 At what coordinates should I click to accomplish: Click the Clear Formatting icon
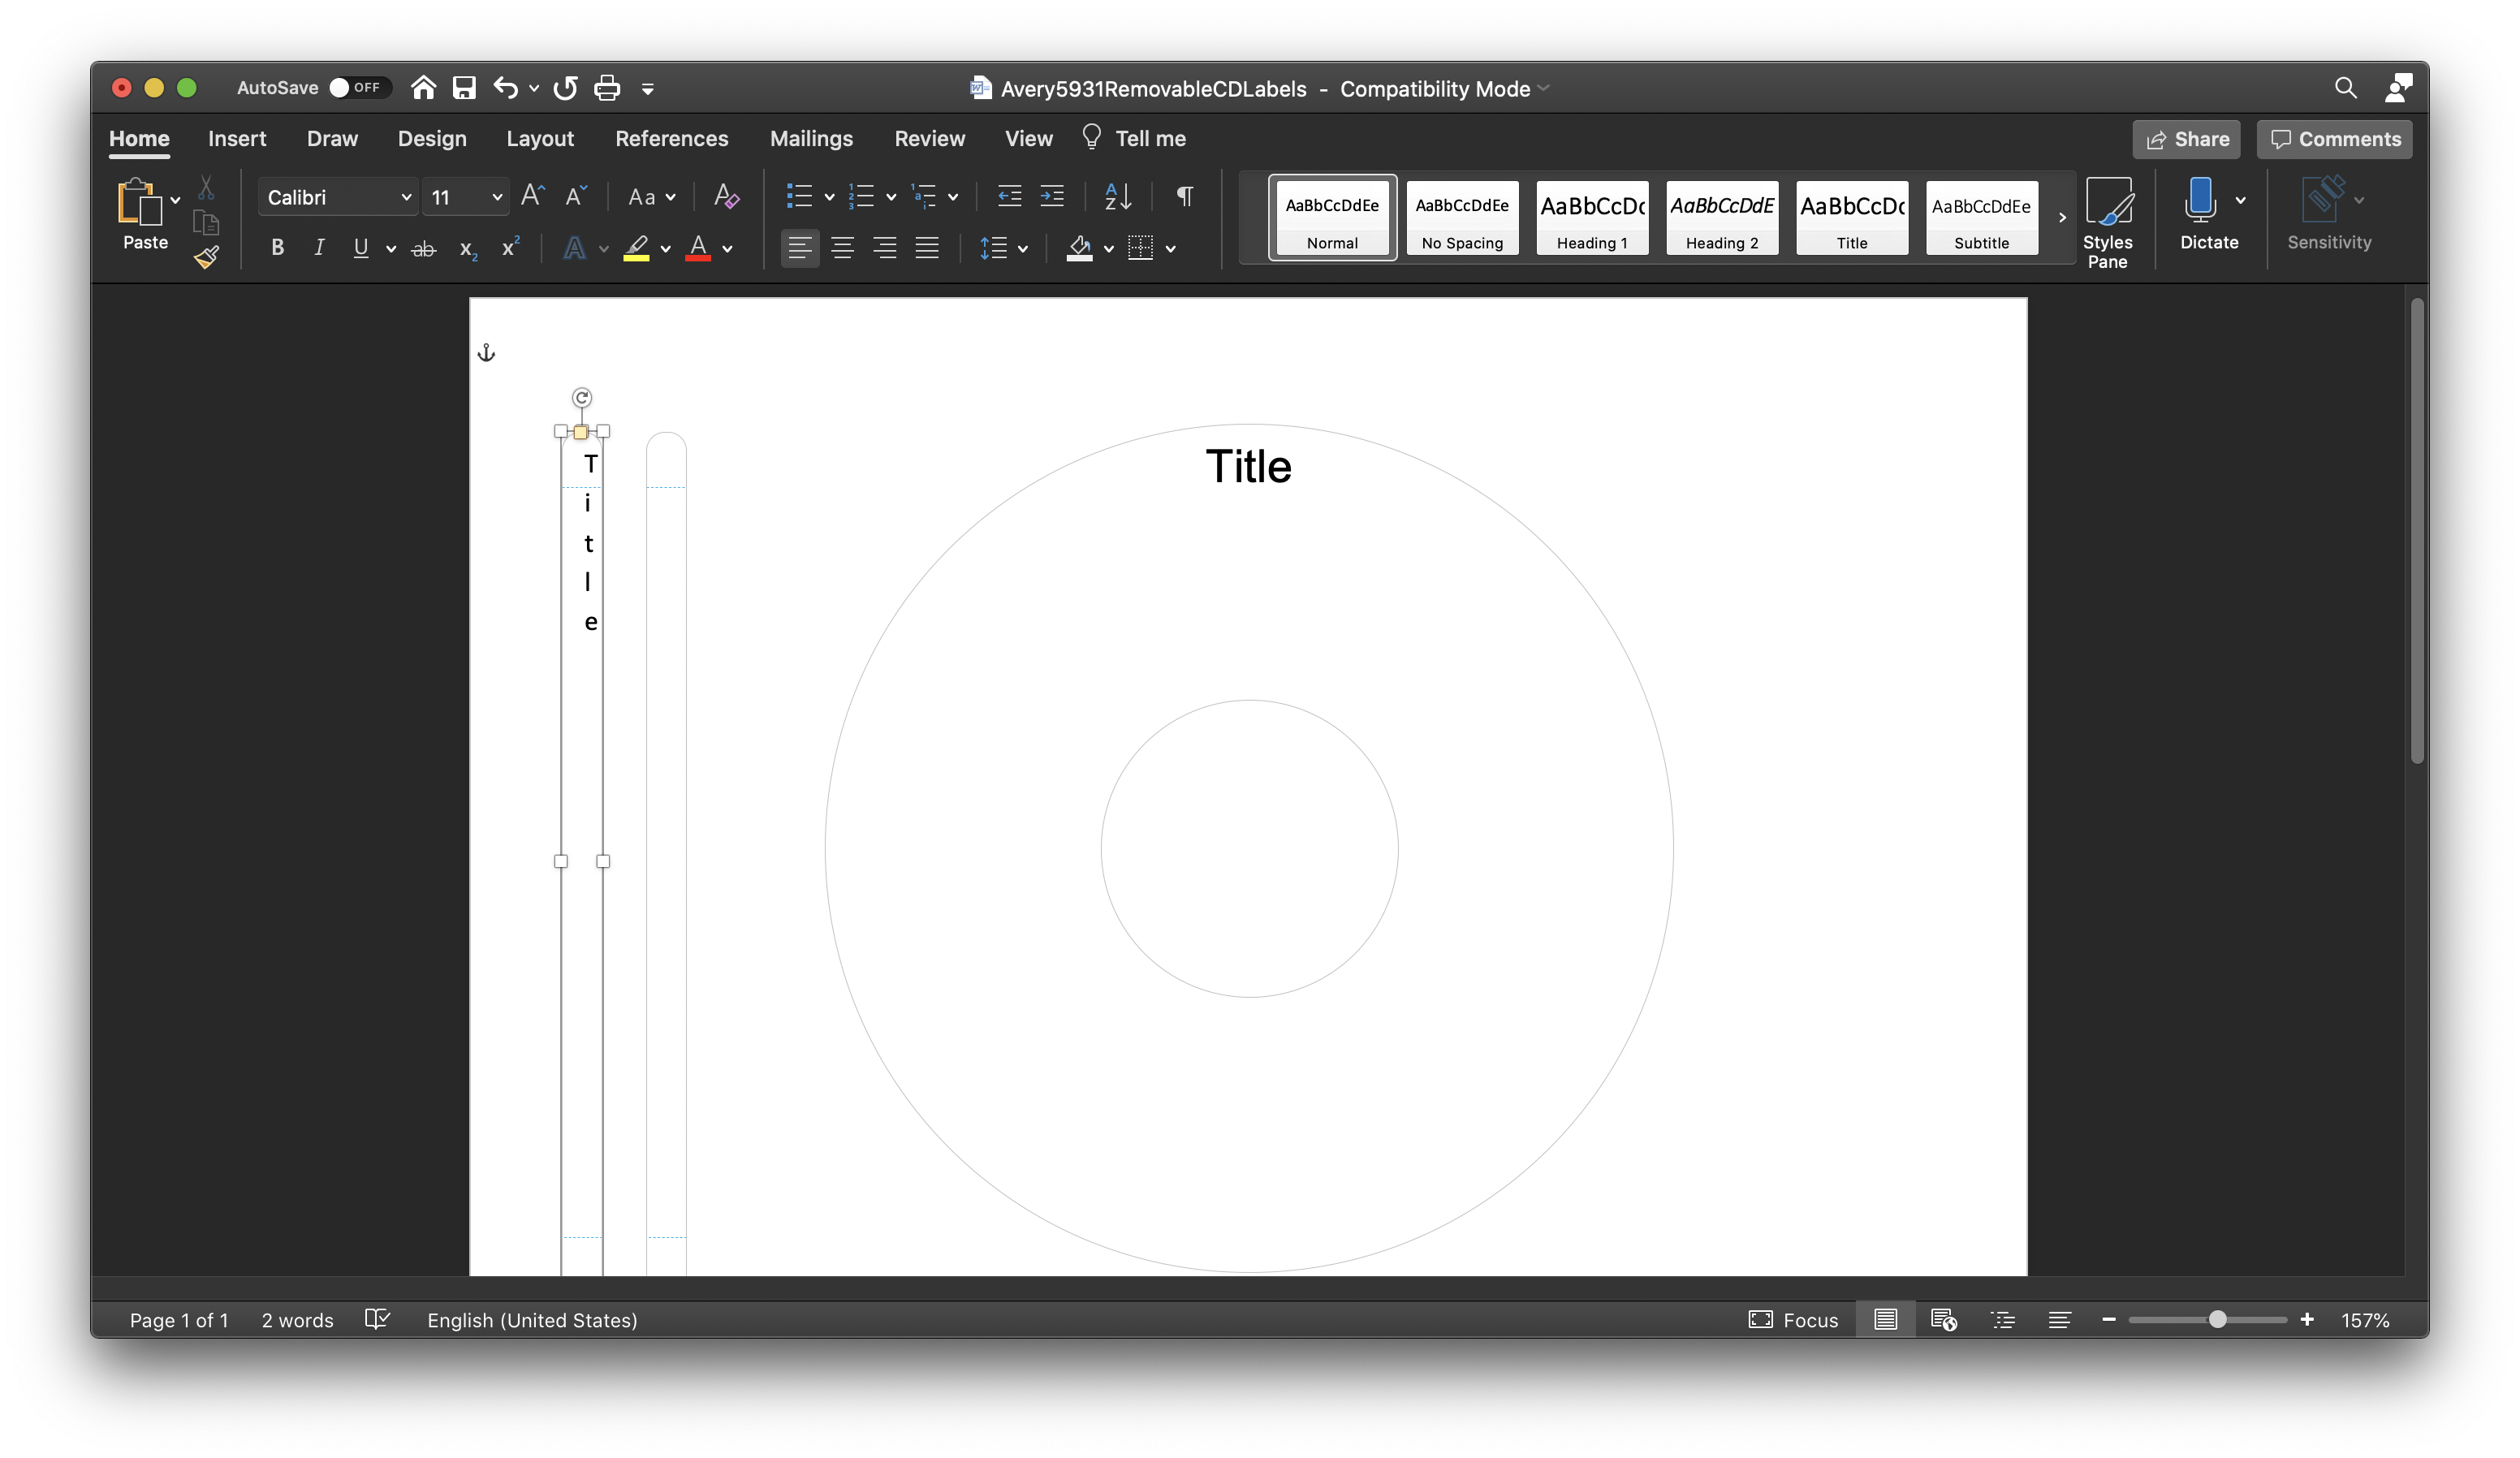[x=726, y=196]
